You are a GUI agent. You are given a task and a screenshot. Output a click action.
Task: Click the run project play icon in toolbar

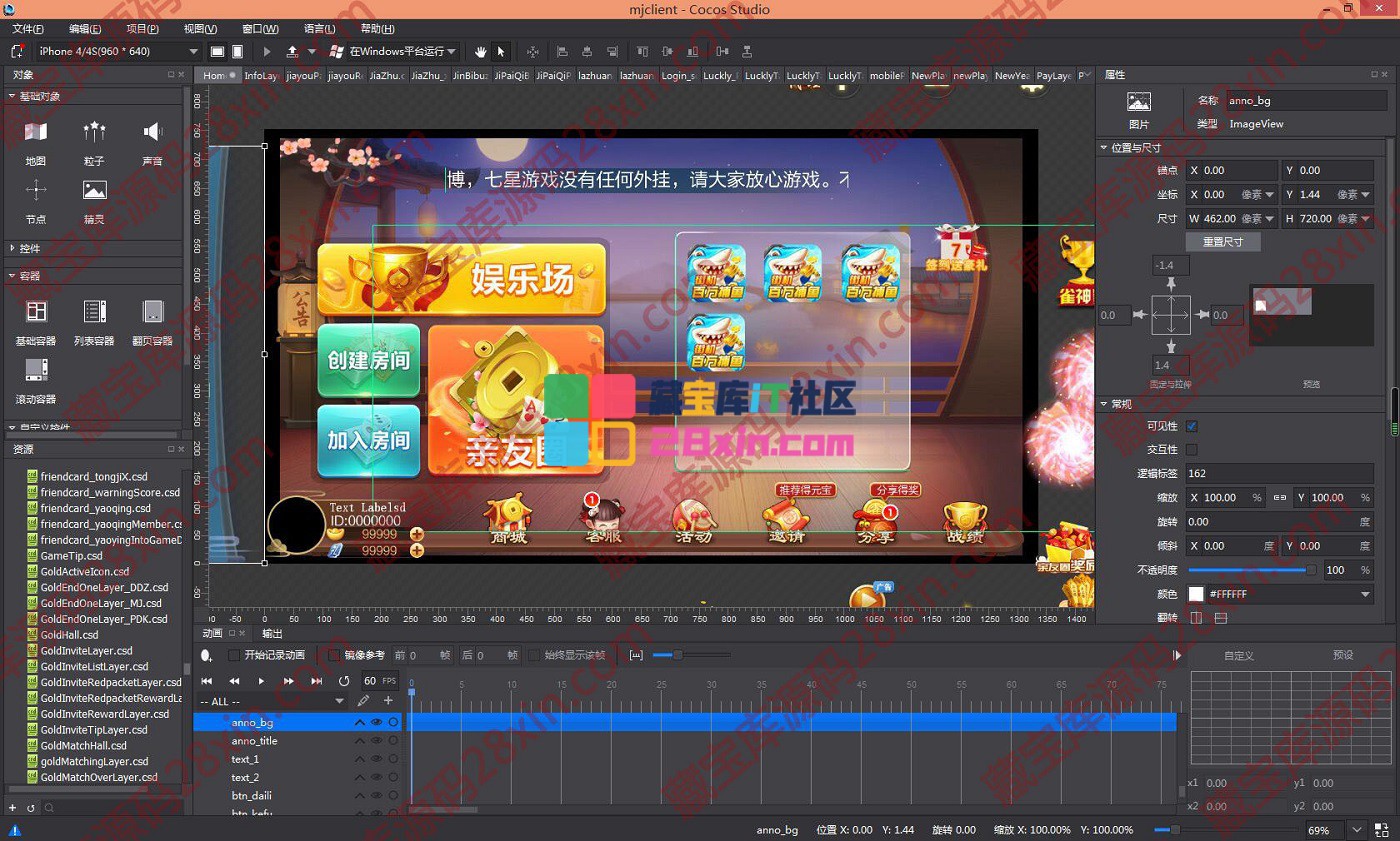point(267,51)
